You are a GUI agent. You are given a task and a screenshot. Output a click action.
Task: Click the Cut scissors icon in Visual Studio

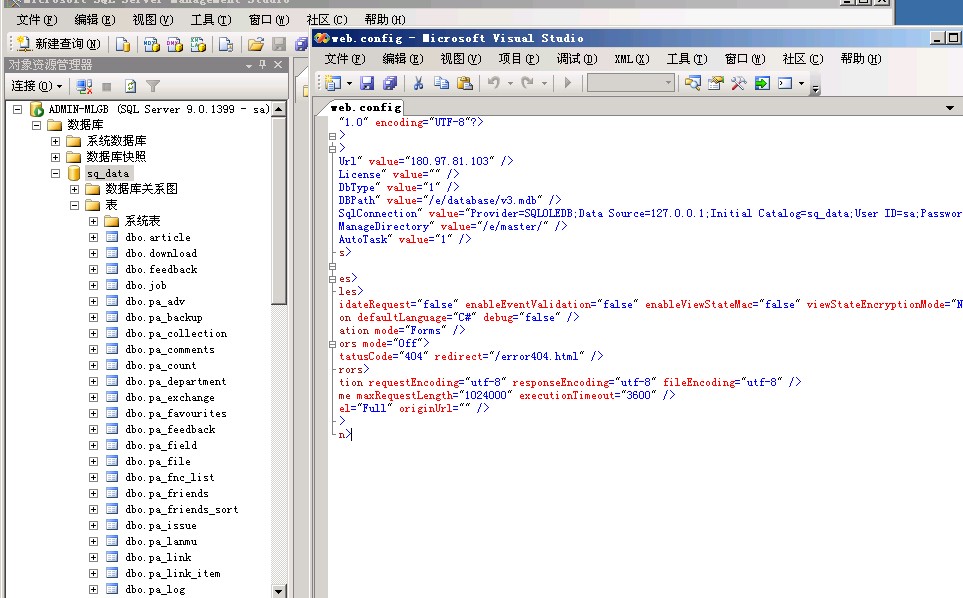(x=418, y=83)
